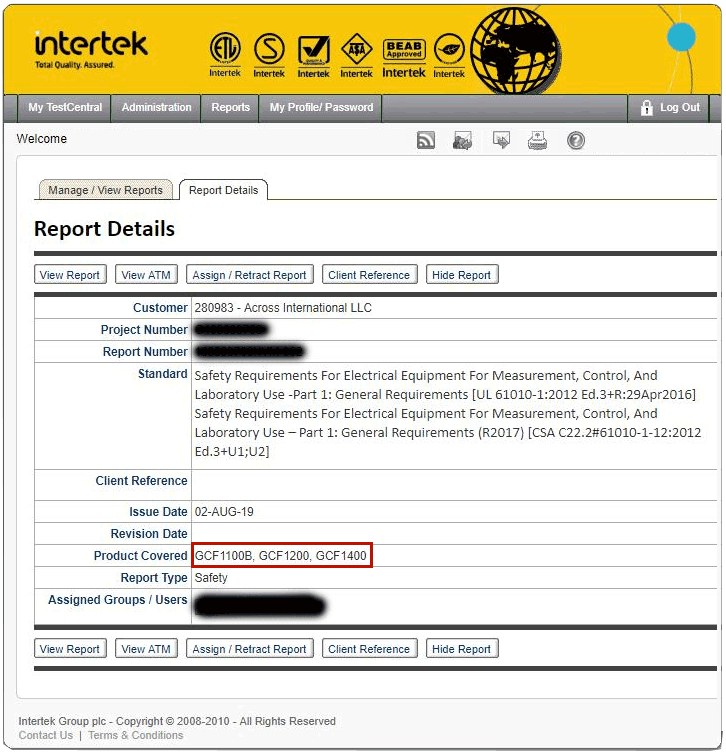The width and height of the screenshot is (726, 755).
Task: Click the RSS feed icon
Action: (426, 141)
